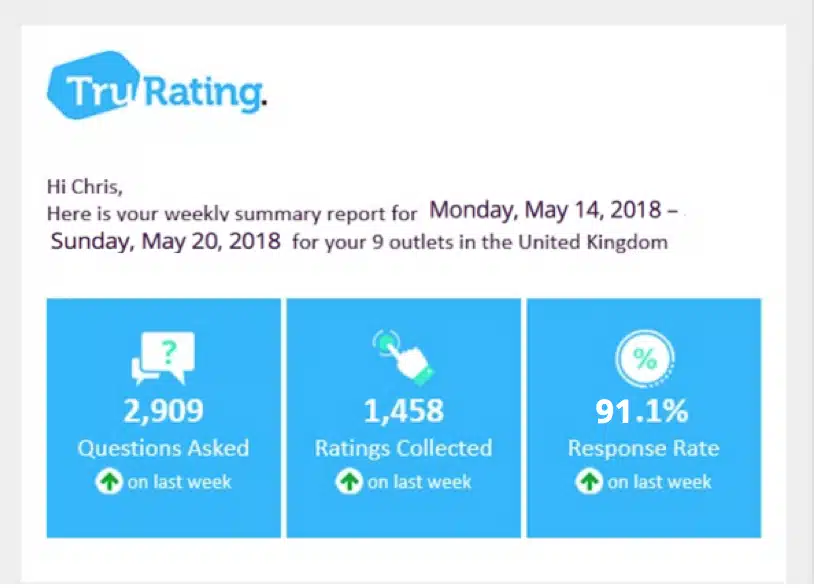
Task: Click "on last week" under Questions Asked
Action: click(x=176, y=482)
